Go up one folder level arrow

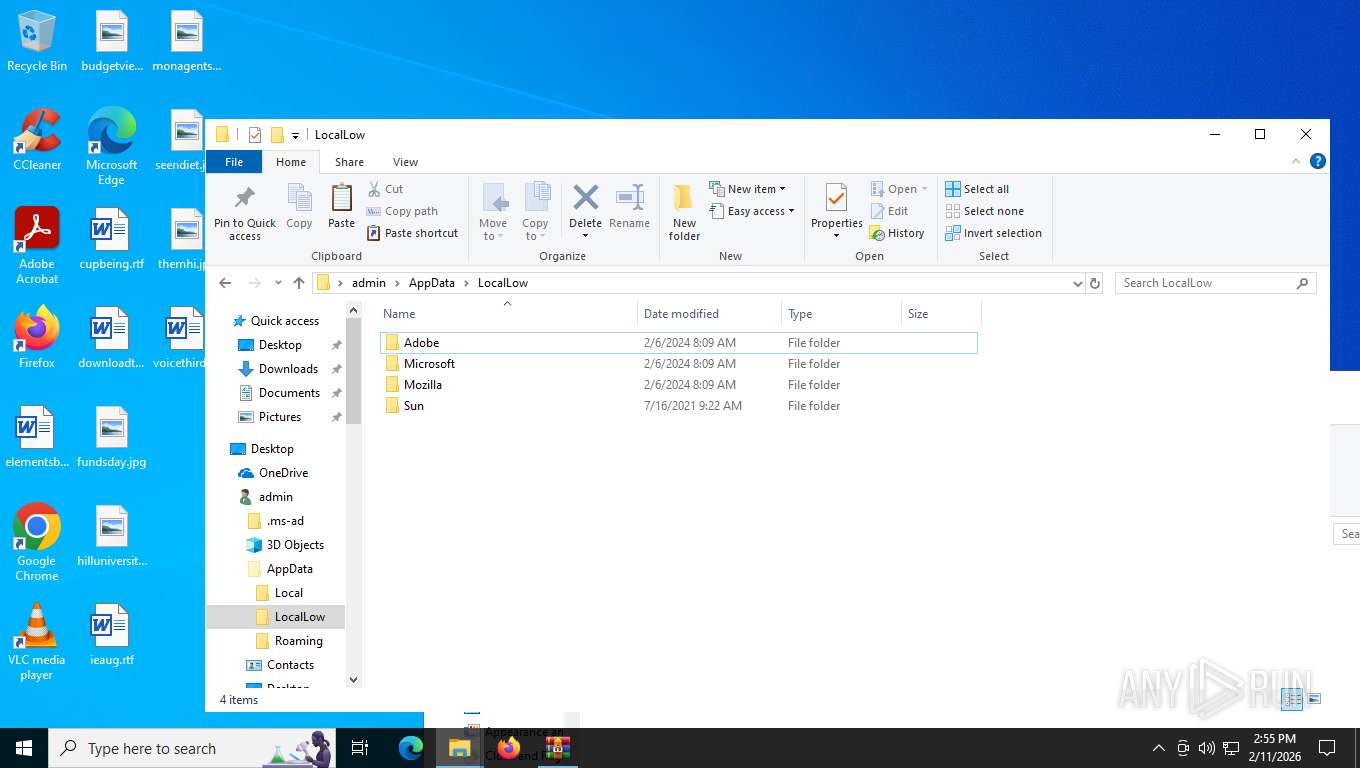click(299, 283)
